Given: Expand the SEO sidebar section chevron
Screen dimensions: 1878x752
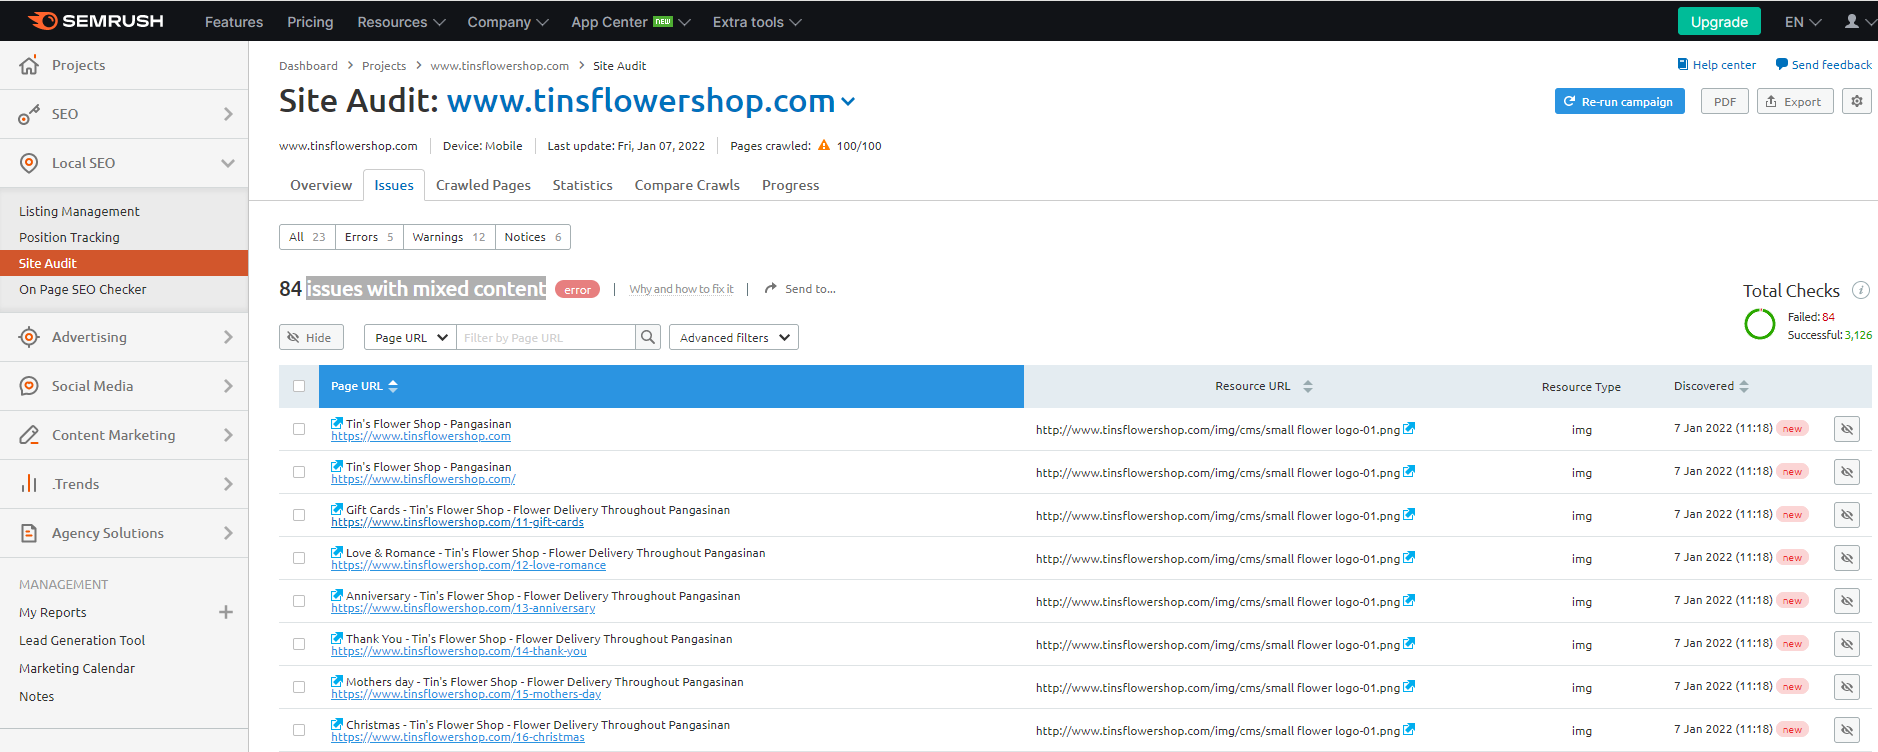Looking at the screenshot, I should point(228,114).
